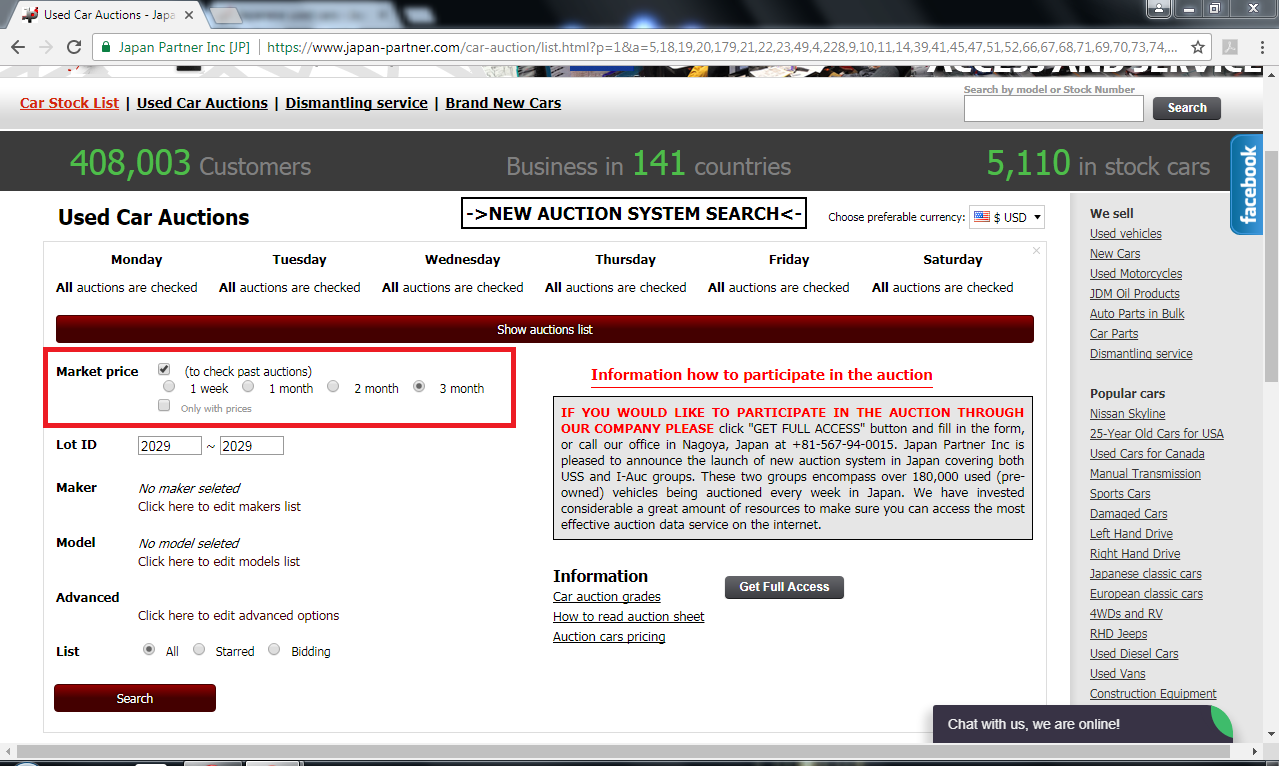This screenshot has width=1279, height=766.
Task: Choose the 2 month radio option
Action: [333, 386]
